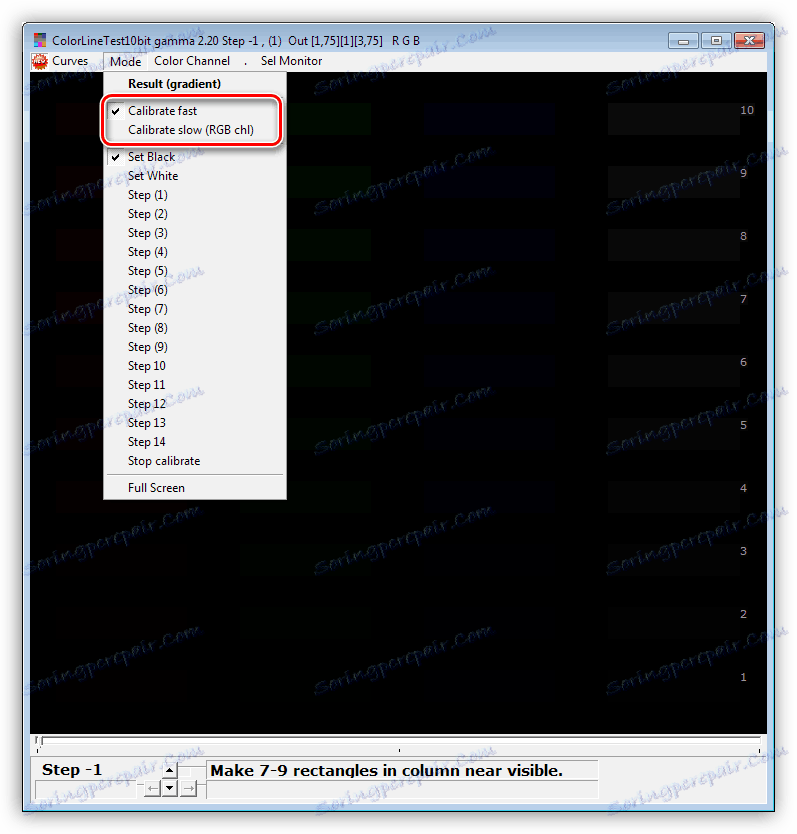Choose Step (3) from the menu
This screenshot has width=797, height=834.
point(195,233)
